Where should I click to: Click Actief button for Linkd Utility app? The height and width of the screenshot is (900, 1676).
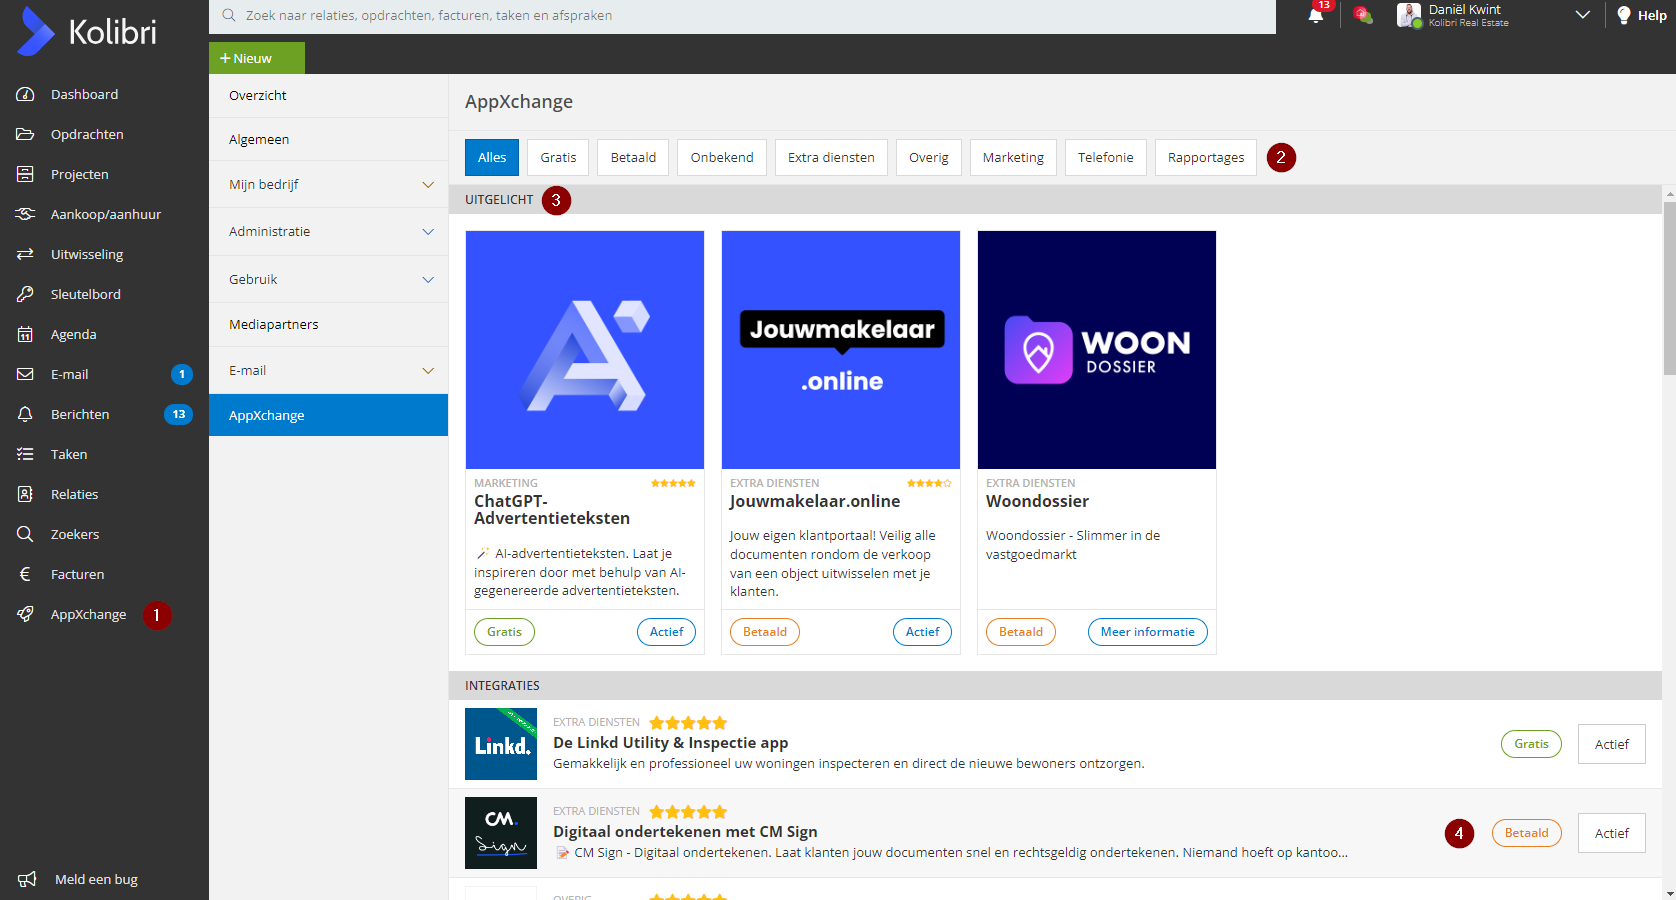coord(1612,744)
